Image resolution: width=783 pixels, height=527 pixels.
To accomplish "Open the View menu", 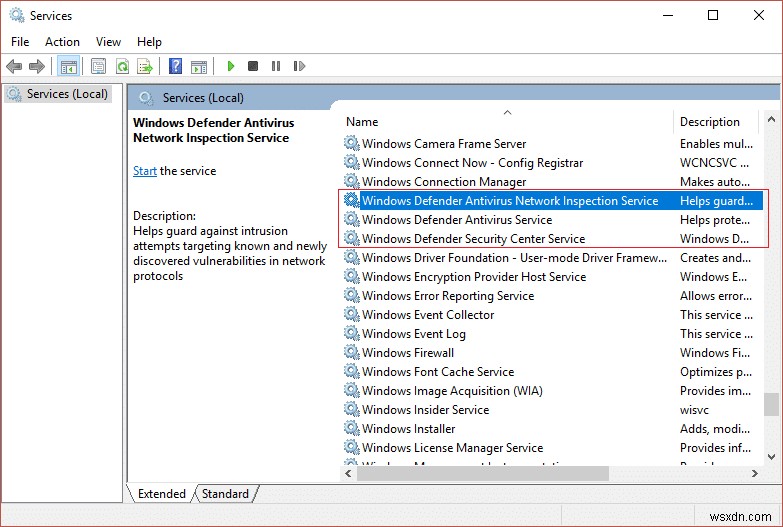I will coord(108,42).
